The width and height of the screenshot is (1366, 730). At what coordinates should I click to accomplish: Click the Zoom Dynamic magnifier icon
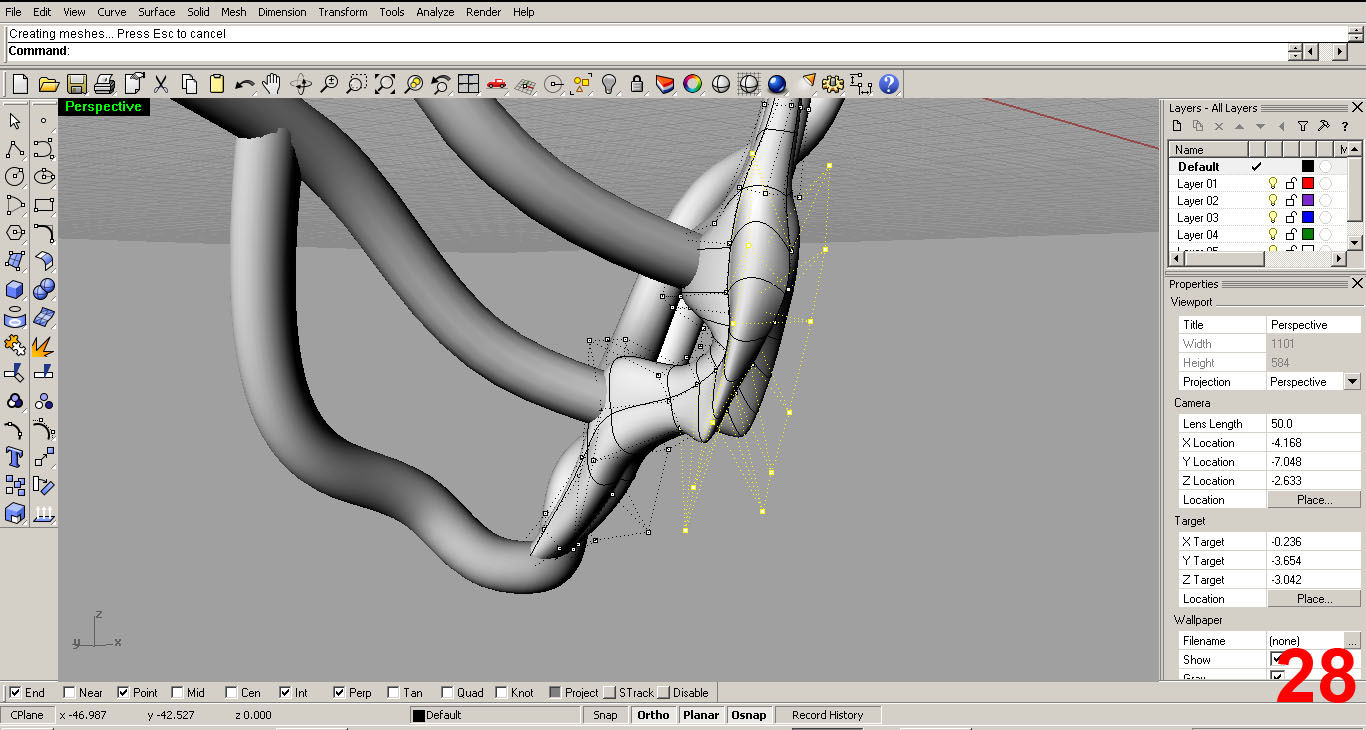coord(329,84)
